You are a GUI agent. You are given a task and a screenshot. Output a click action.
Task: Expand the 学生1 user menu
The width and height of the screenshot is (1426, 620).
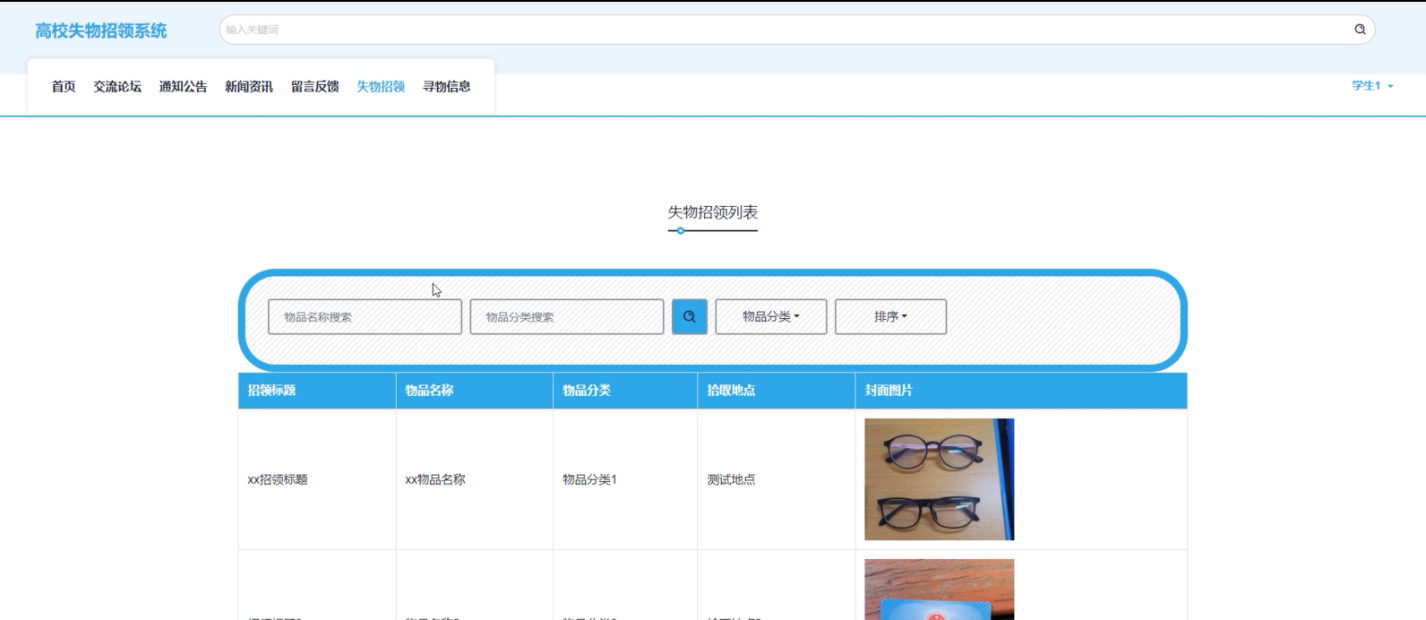[x=1372, y=86]
